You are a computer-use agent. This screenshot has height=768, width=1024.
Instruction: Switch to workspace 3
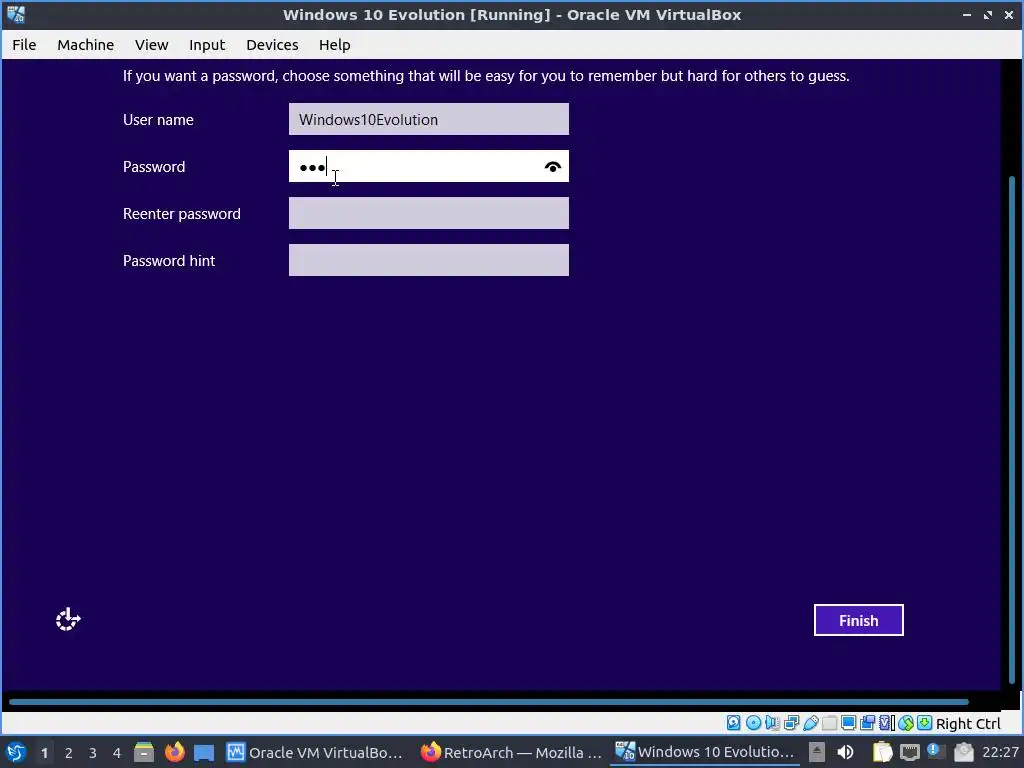tap(93, 753)
